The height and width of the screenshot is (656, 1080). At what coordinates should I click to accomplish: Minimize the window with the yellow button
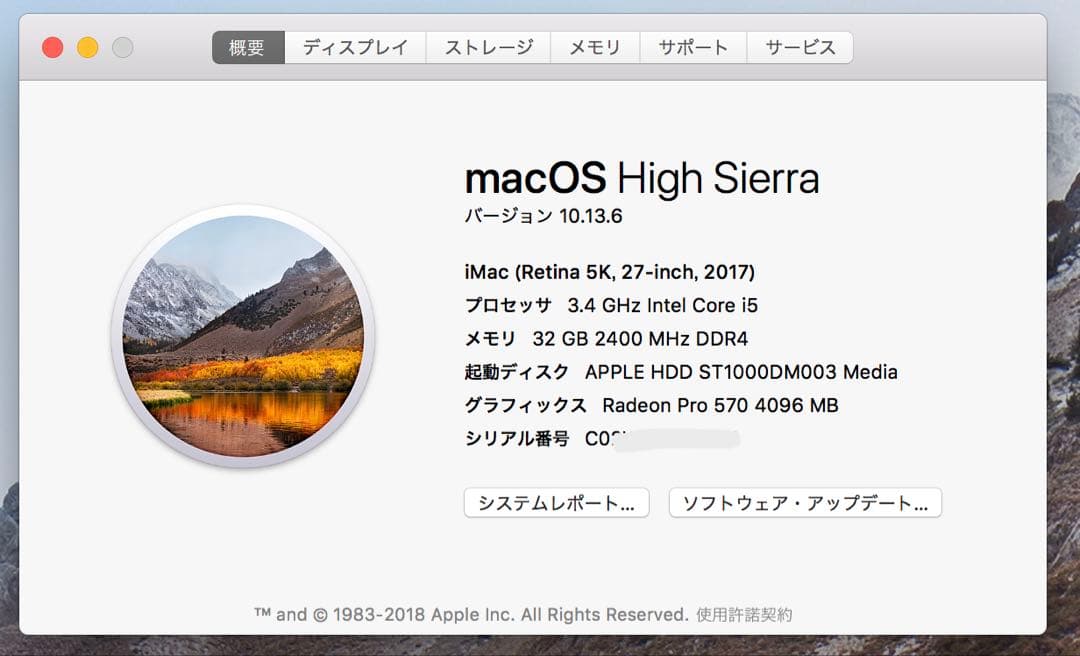click(87, 46)
